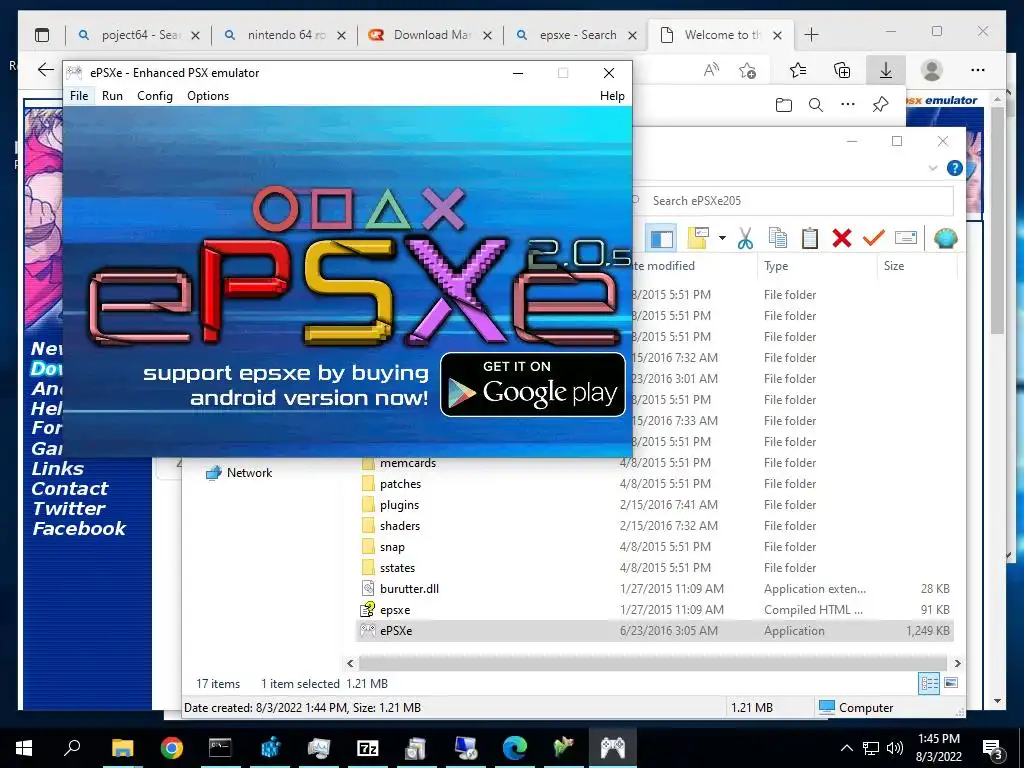Click the Explorer horizontal scrollbar right arrow
The width and height of the screenshot is (1024, 768).
click(x=957, y=663)
